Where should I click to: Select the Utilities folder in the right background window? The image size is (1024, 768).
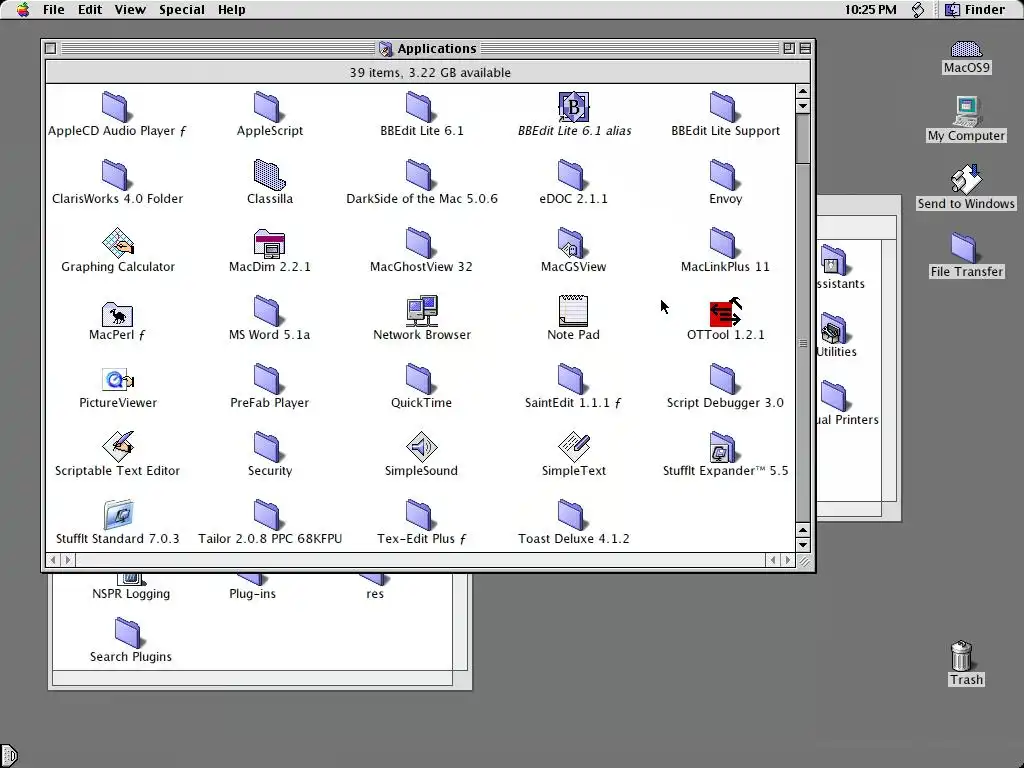coord(833,328)
